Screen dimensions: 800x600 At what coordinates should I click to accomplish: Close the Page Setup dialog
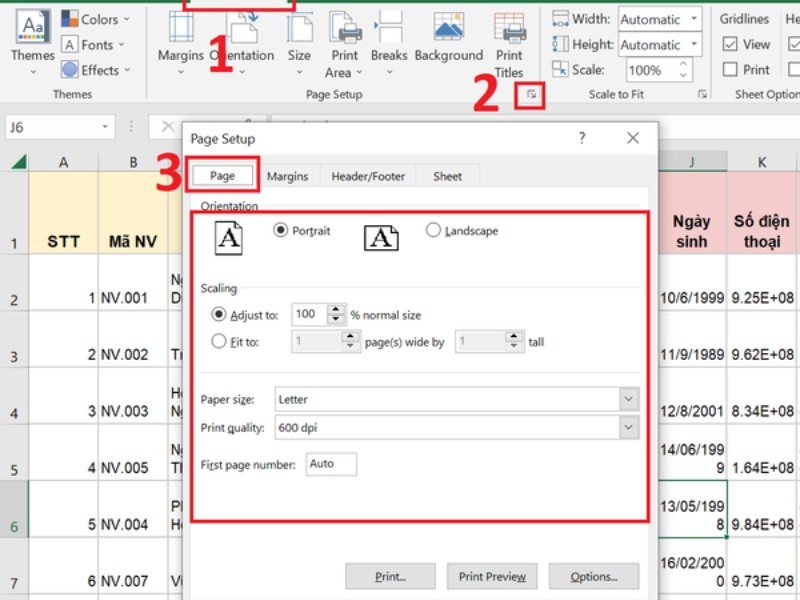pos(633,138)
